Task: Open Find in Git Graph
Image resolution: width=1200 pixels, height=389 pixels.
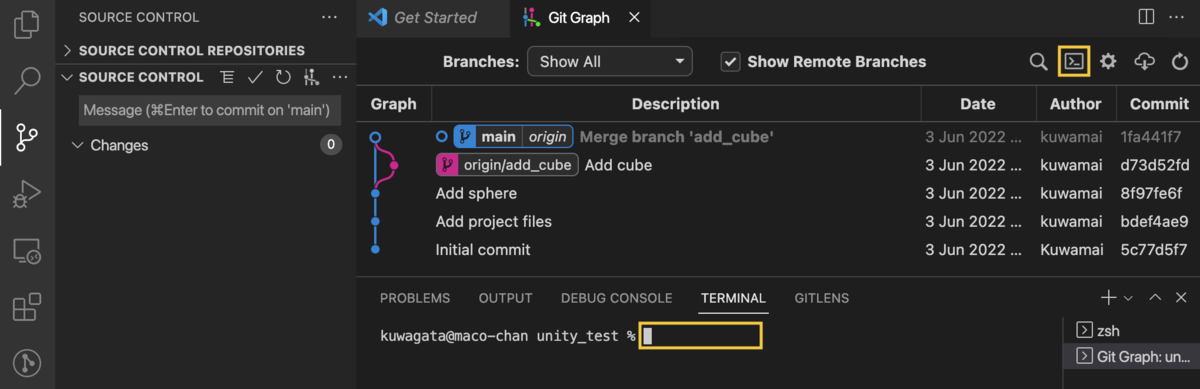Action: (1039, 61)
